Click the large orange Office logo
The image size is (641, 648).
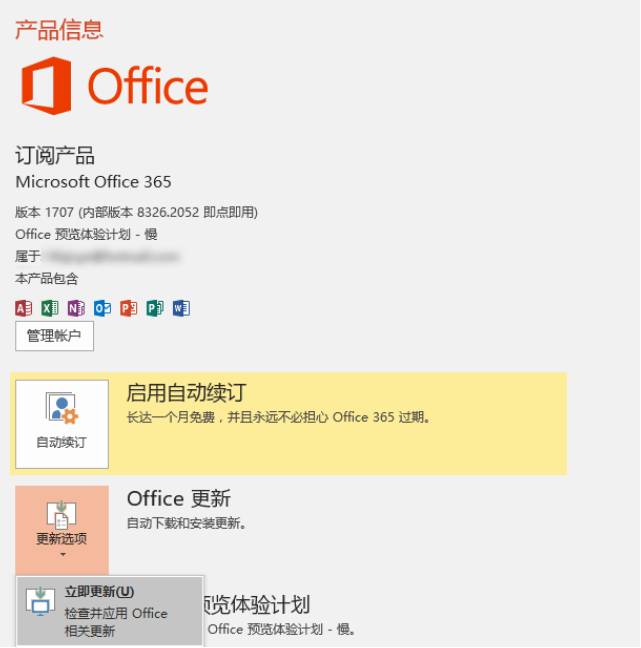pyautogui.click(x=114, y=86)
